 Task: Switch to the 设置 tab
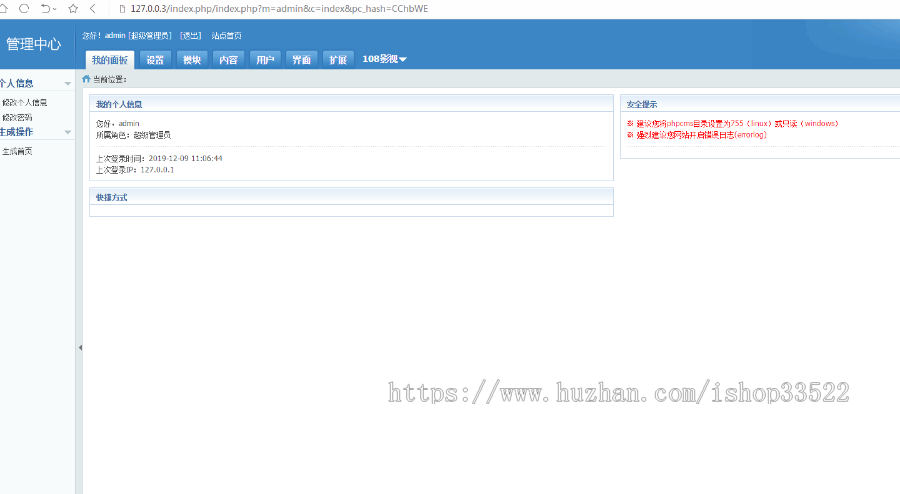[155, 60]
